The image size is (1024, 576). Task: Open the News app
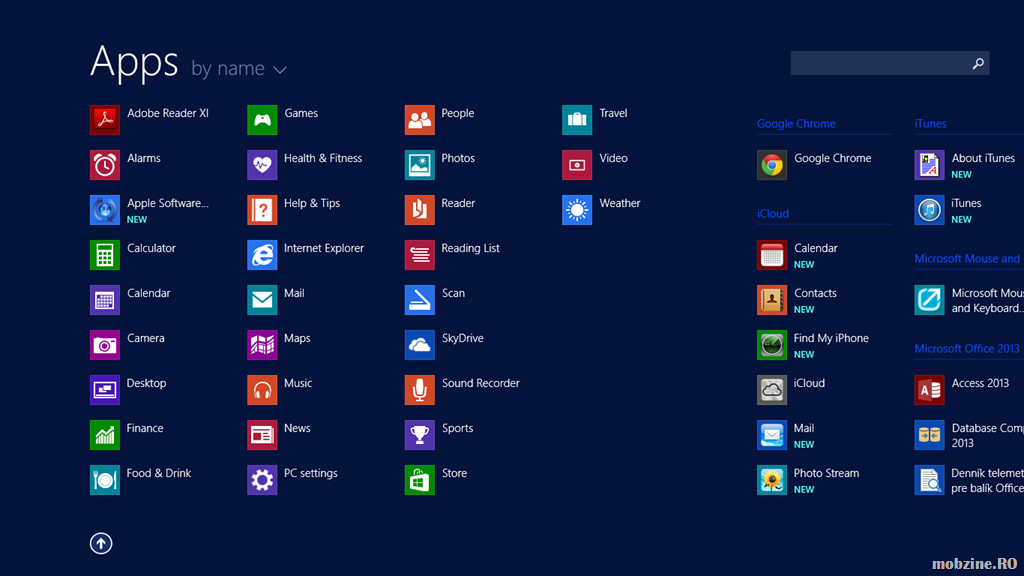coord(279,435)
